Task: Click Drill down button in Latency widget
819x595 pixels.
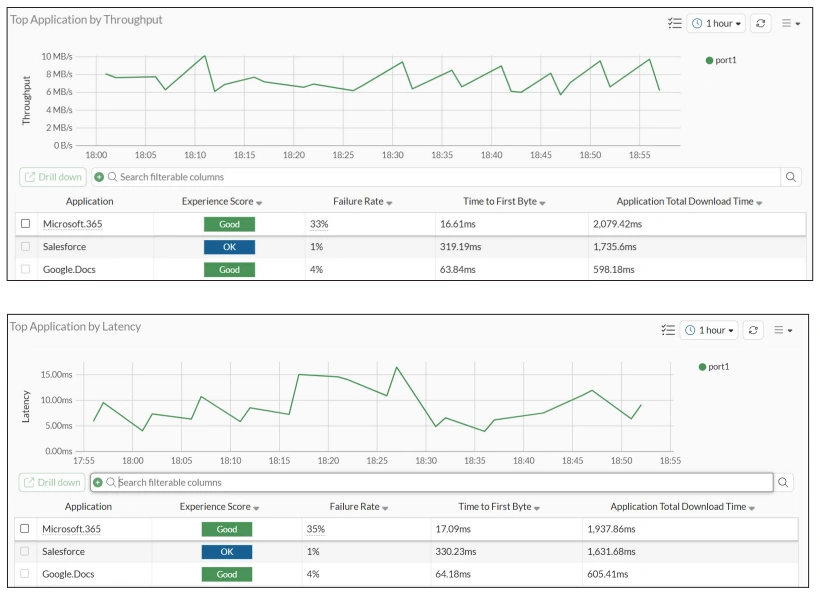Action: click(x=52, y=482)
